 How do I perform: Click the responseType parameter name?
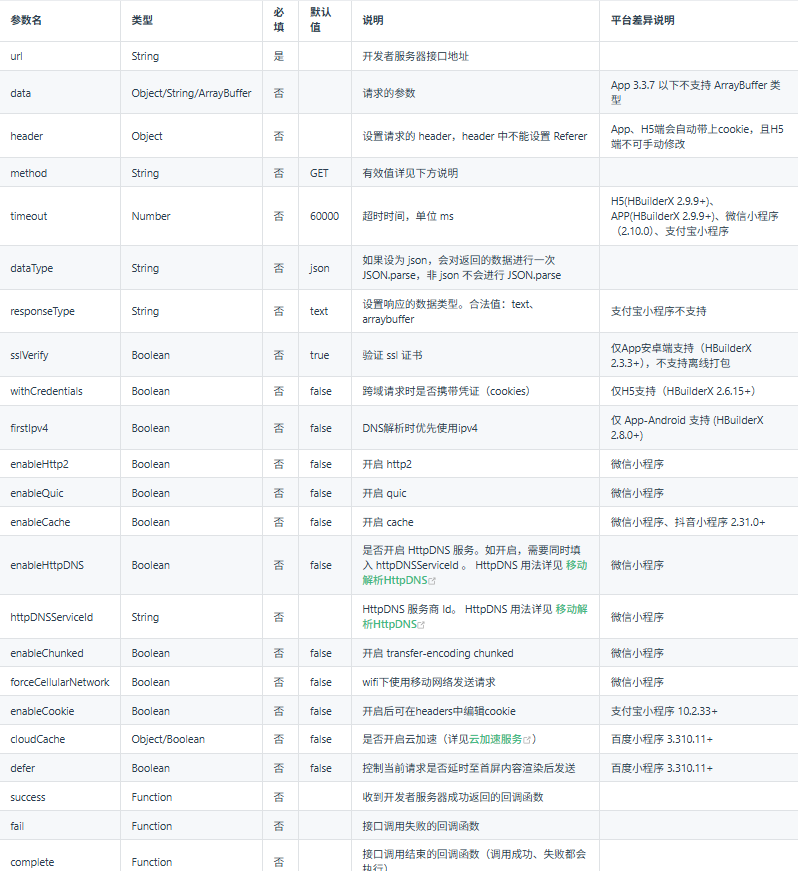click(x=42, y=311)
